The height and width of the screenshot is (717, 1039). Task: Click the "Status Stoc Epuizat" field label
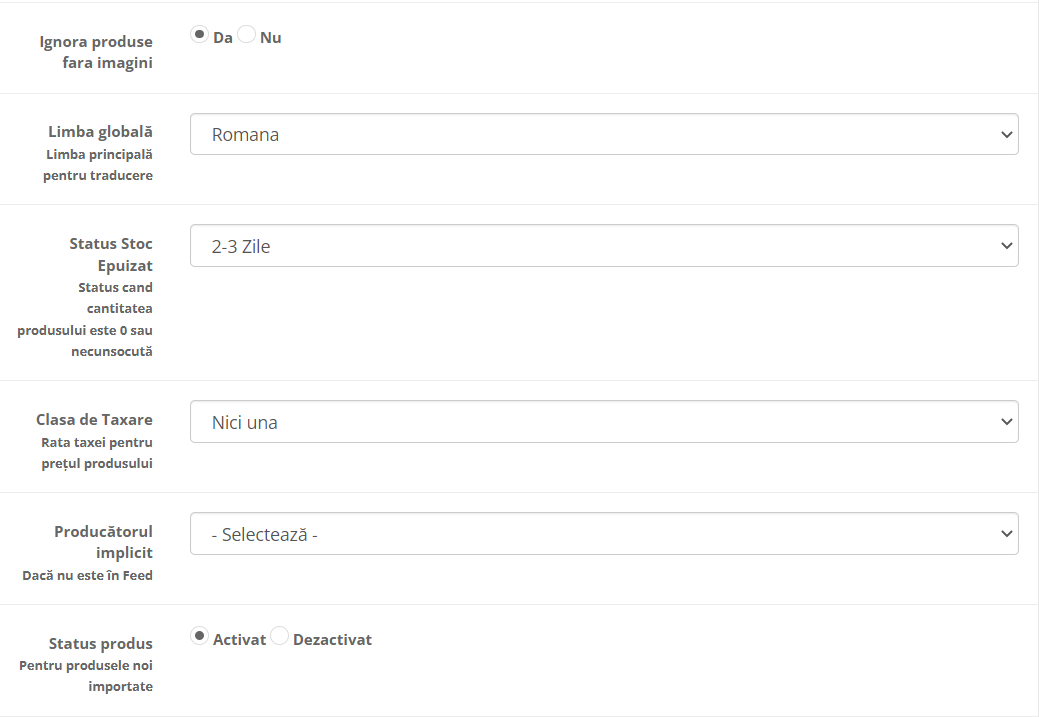coord(111,254)
